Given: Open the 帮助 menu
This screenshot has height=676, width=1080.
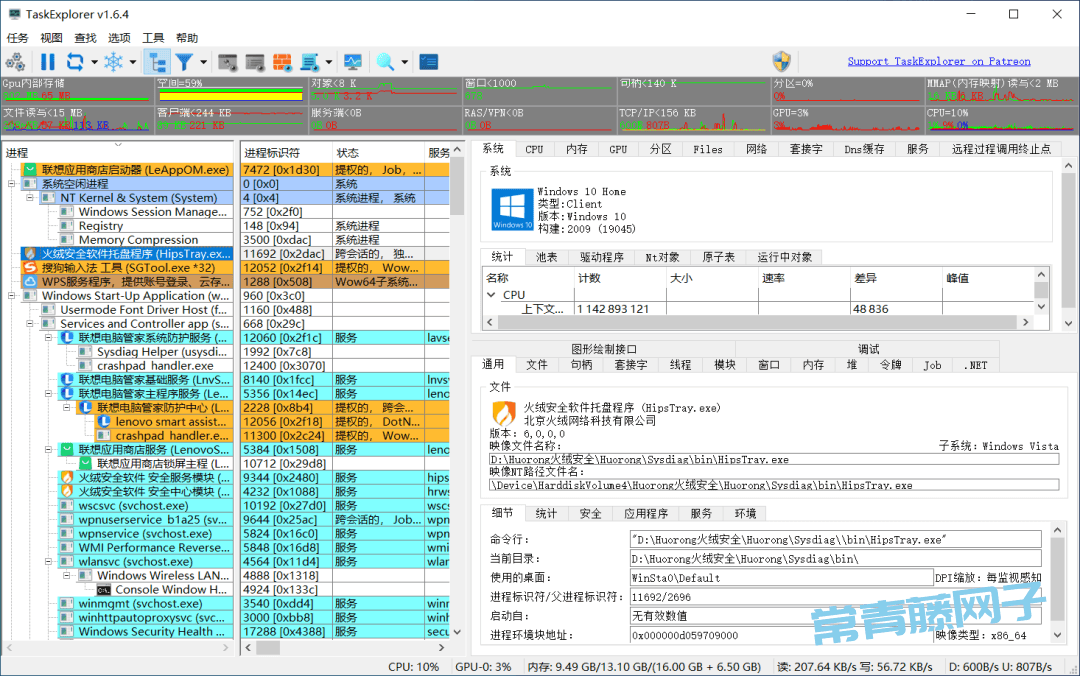Looking at the screenshot, I should tap(187, 38).
